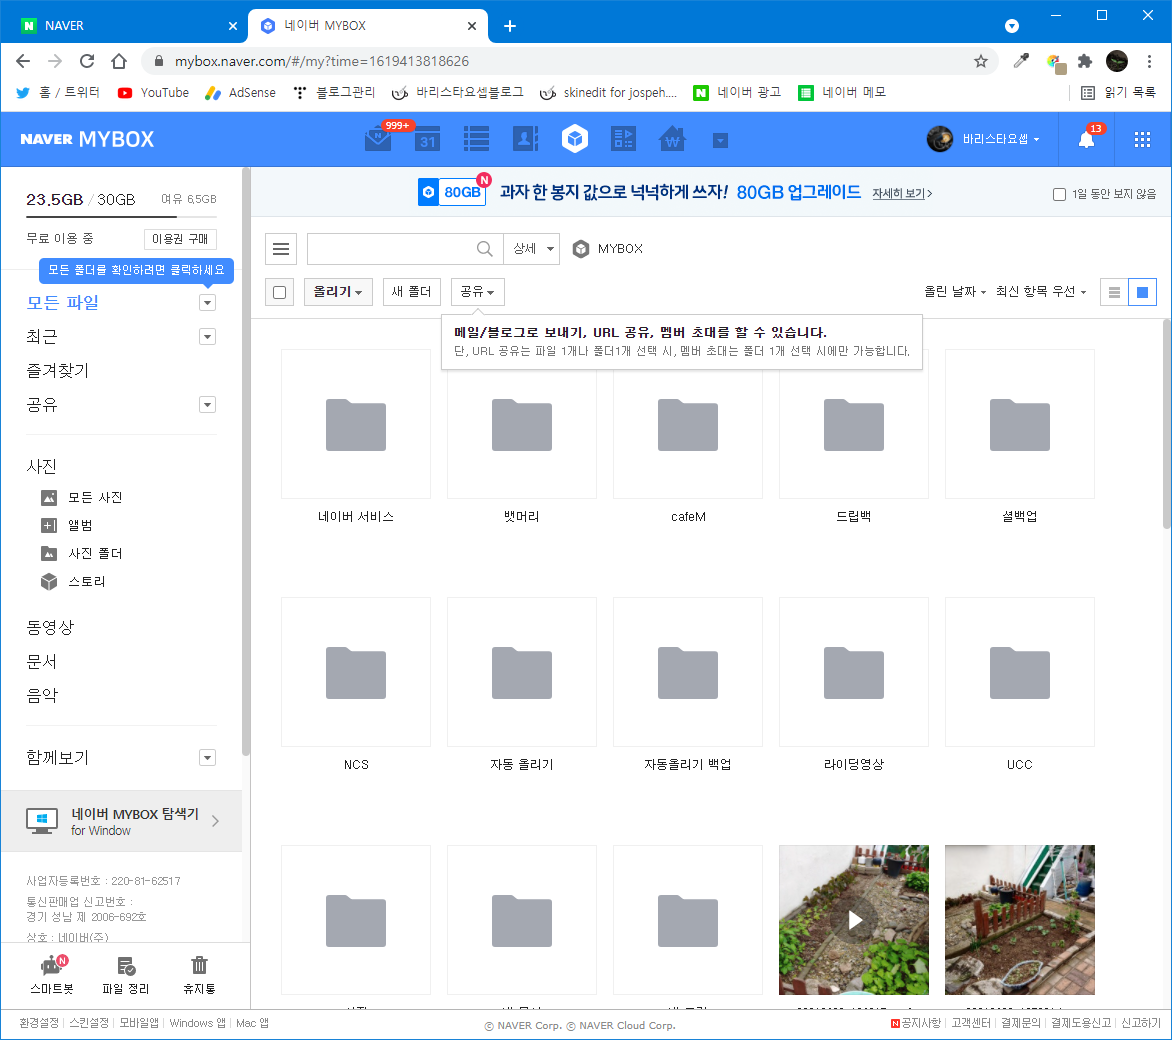The height and width of the screenshot is (1040, 1172).
Task: Click the 80GB 업그레이드 banner text
Action: pos(798,193)
